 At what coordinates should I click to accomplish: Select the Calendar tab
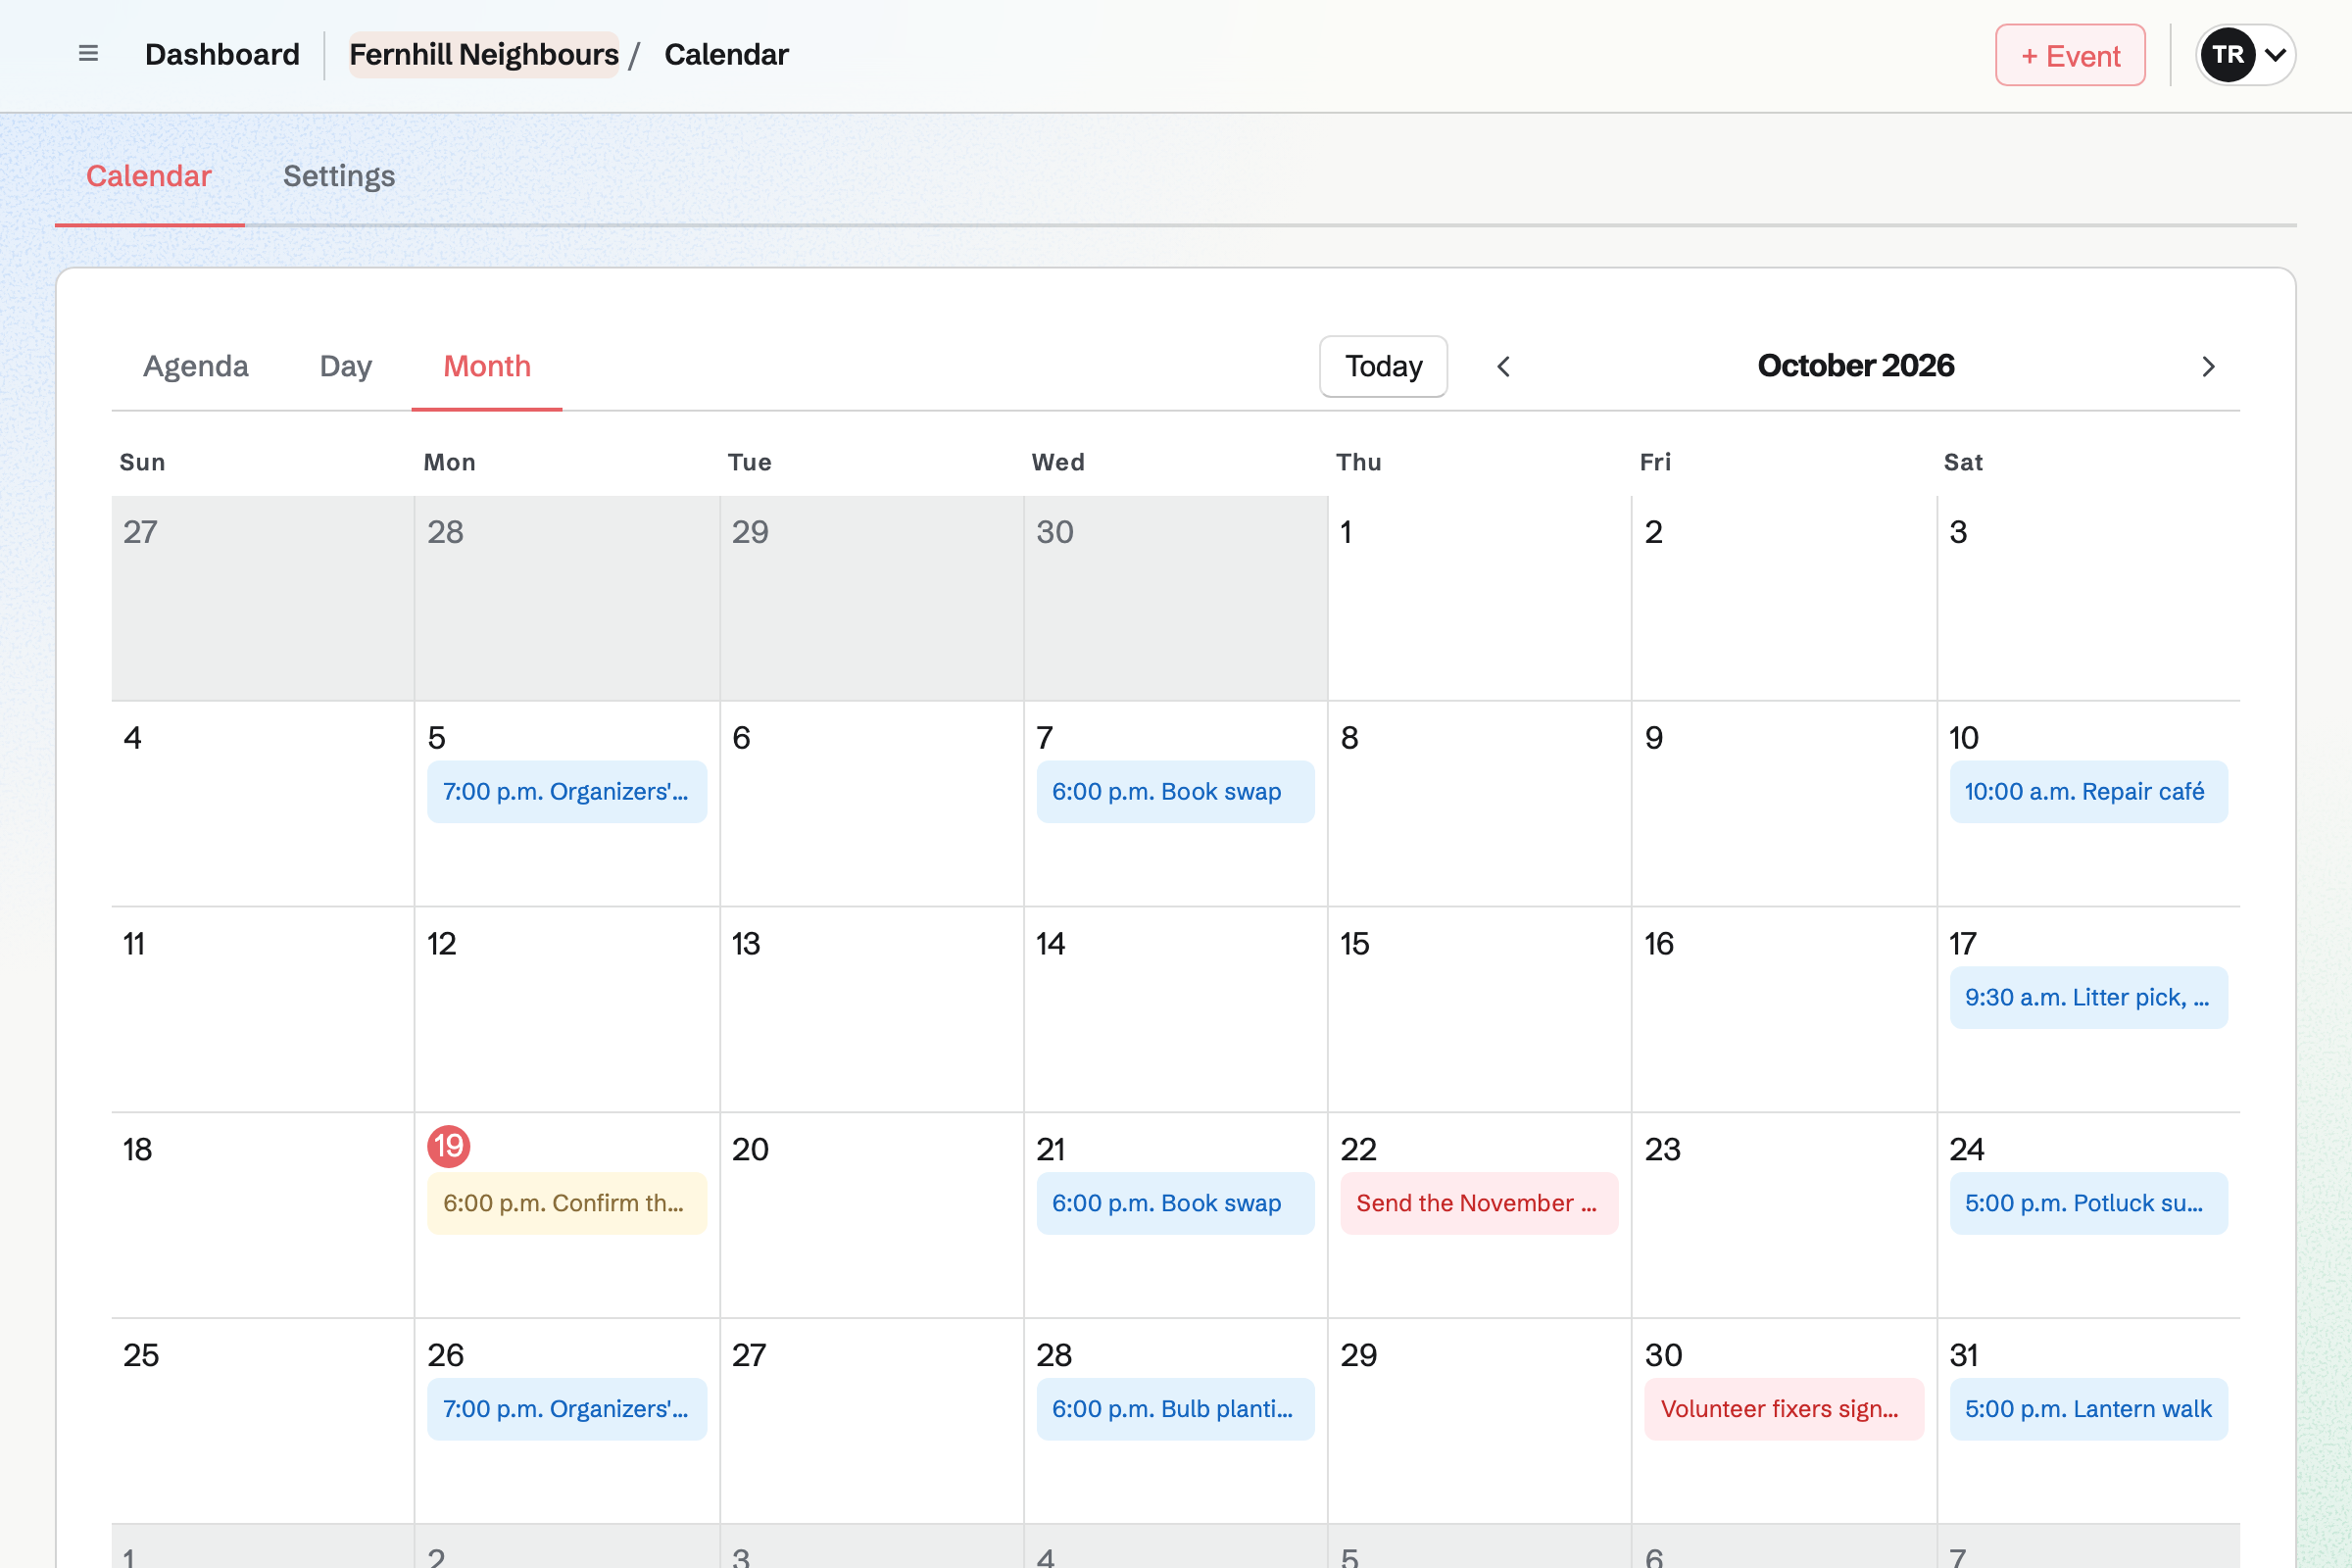[149, 176]
